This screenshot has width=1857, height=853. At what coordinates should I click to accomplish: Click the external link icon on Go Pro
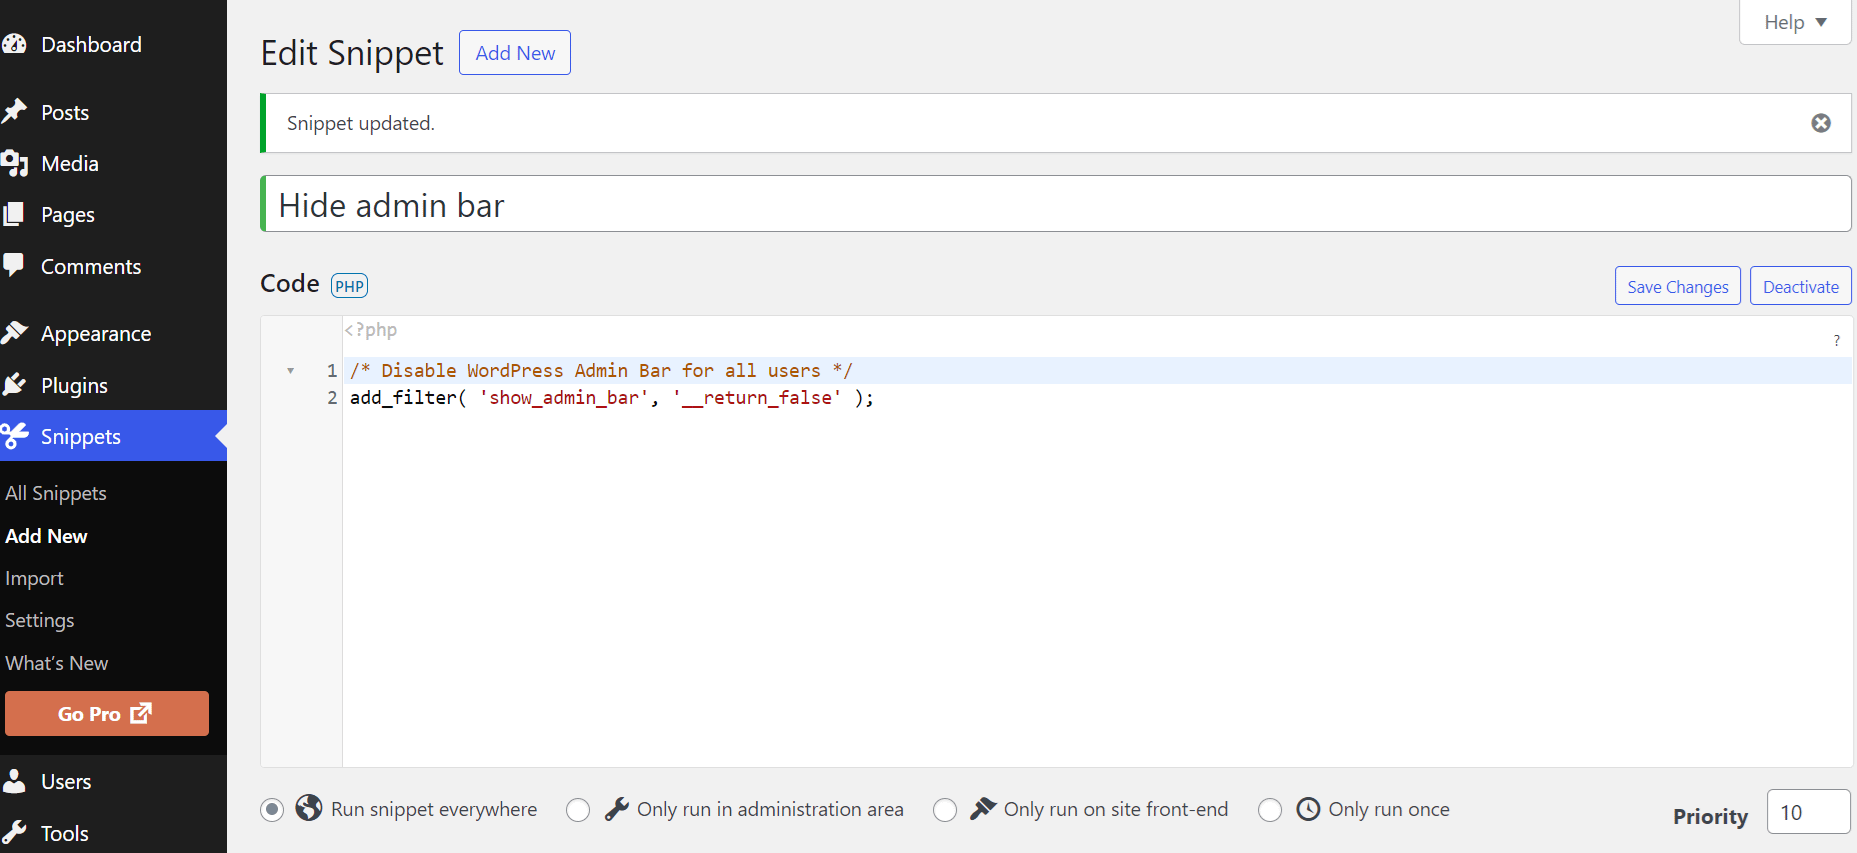[141, 713]
